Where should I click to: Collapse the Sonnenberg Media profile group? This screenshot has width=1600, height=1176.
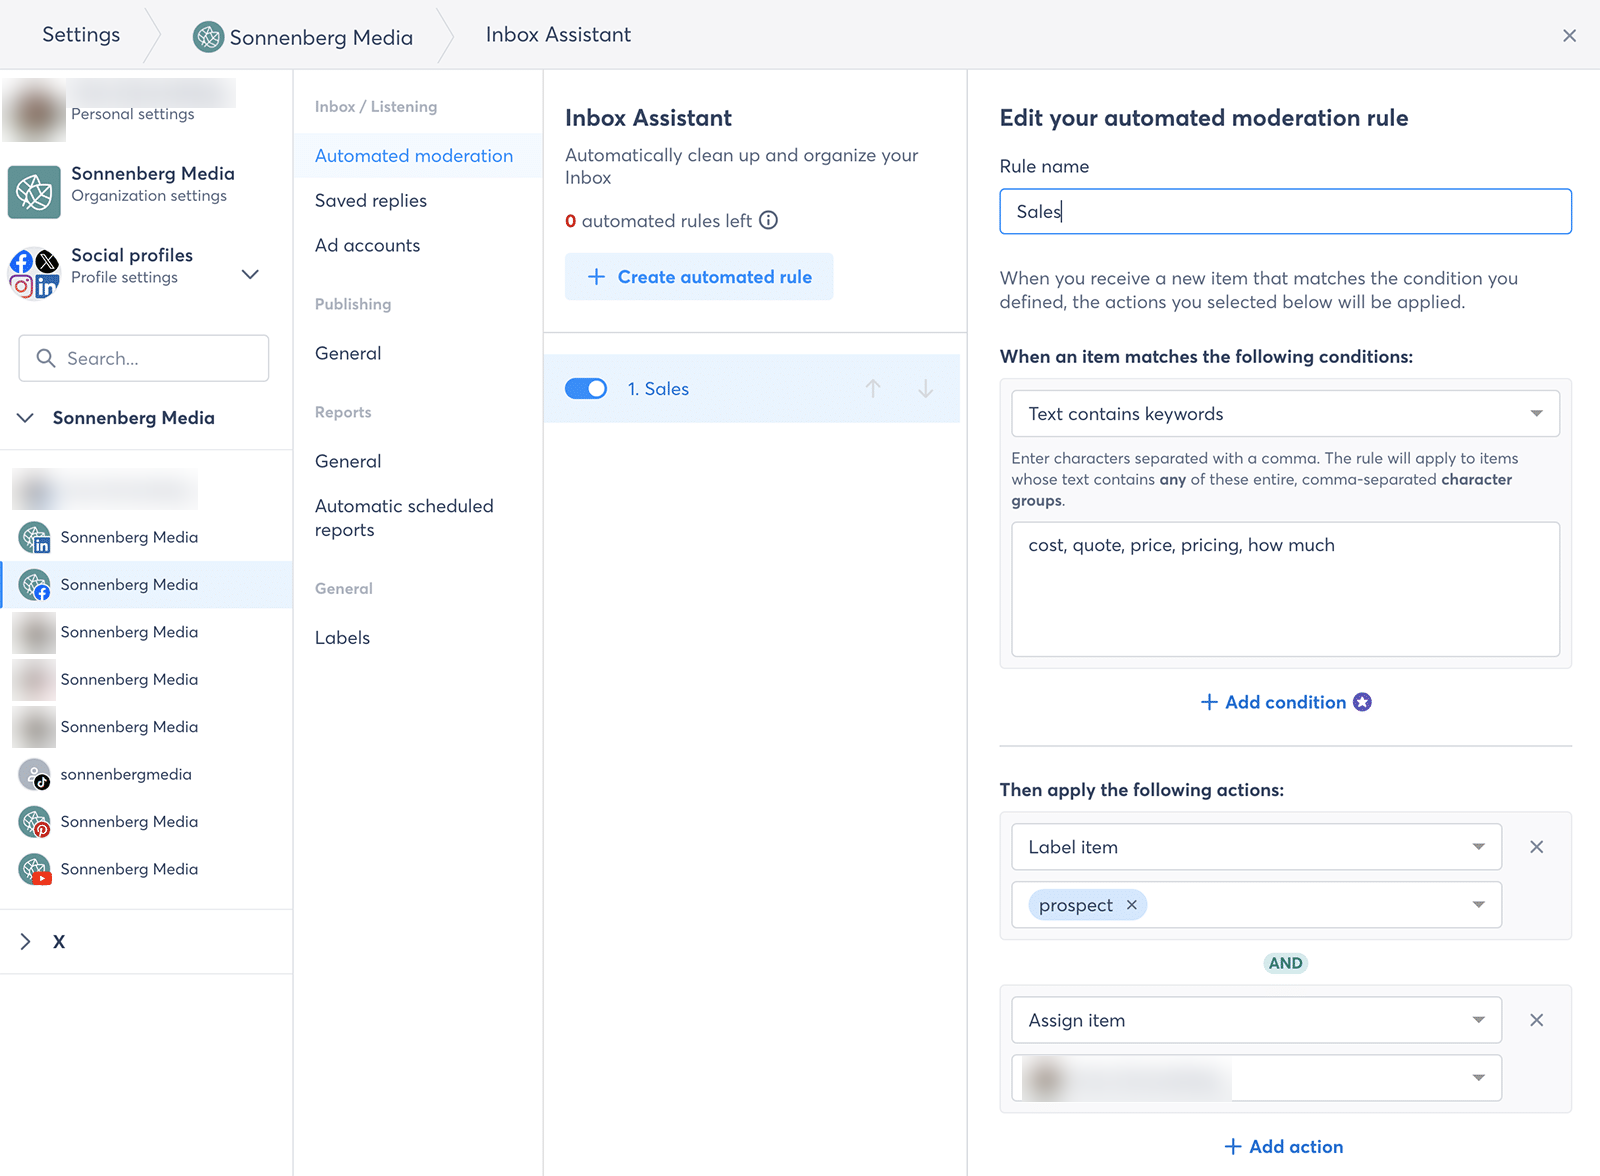coord(26,418)
